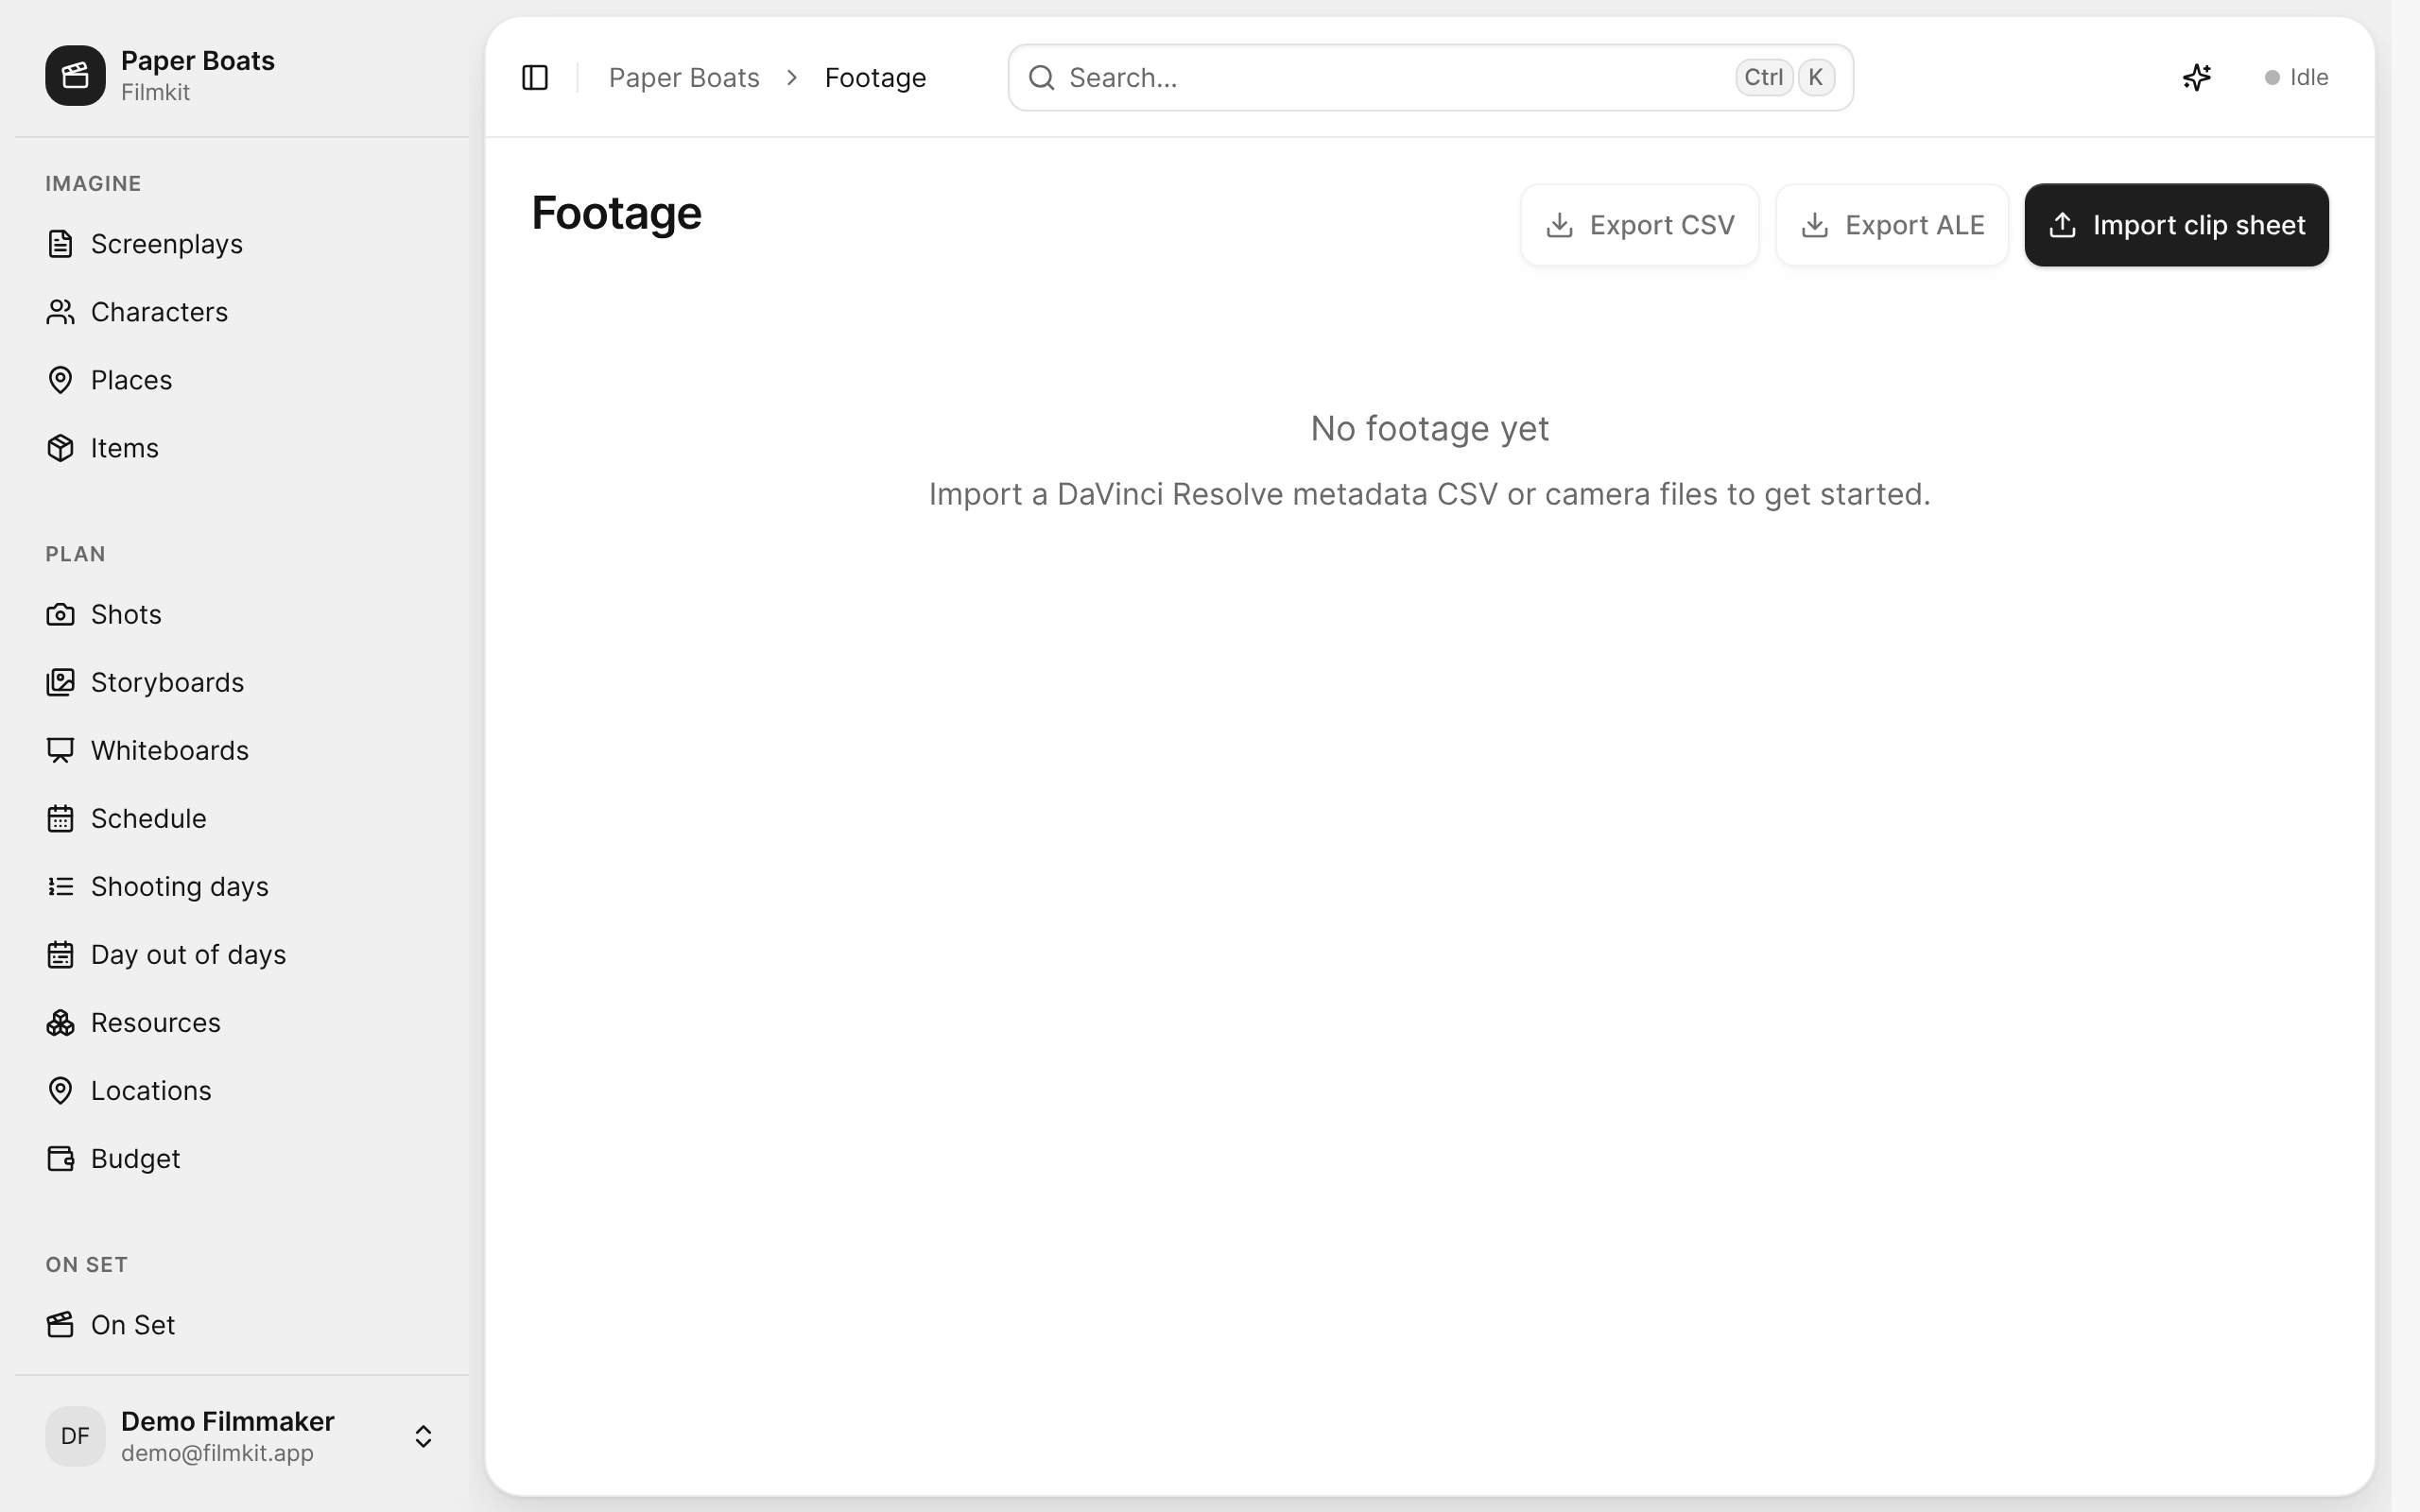Click the Shots camera icon

(x=60, y=614)
